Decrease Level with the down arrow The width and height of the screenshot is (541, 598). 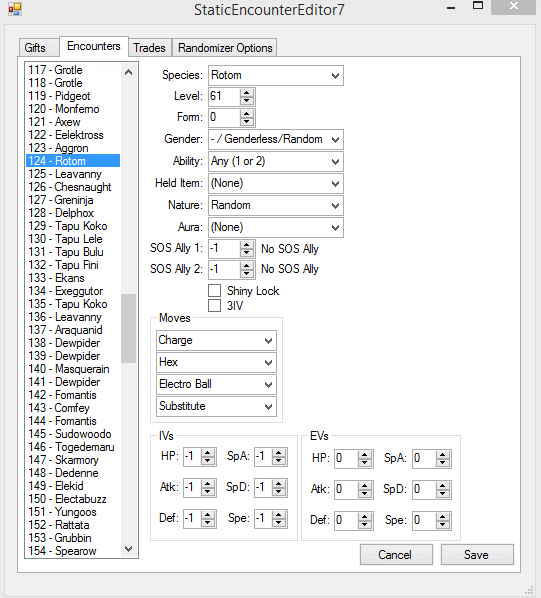tap(247, 101)
